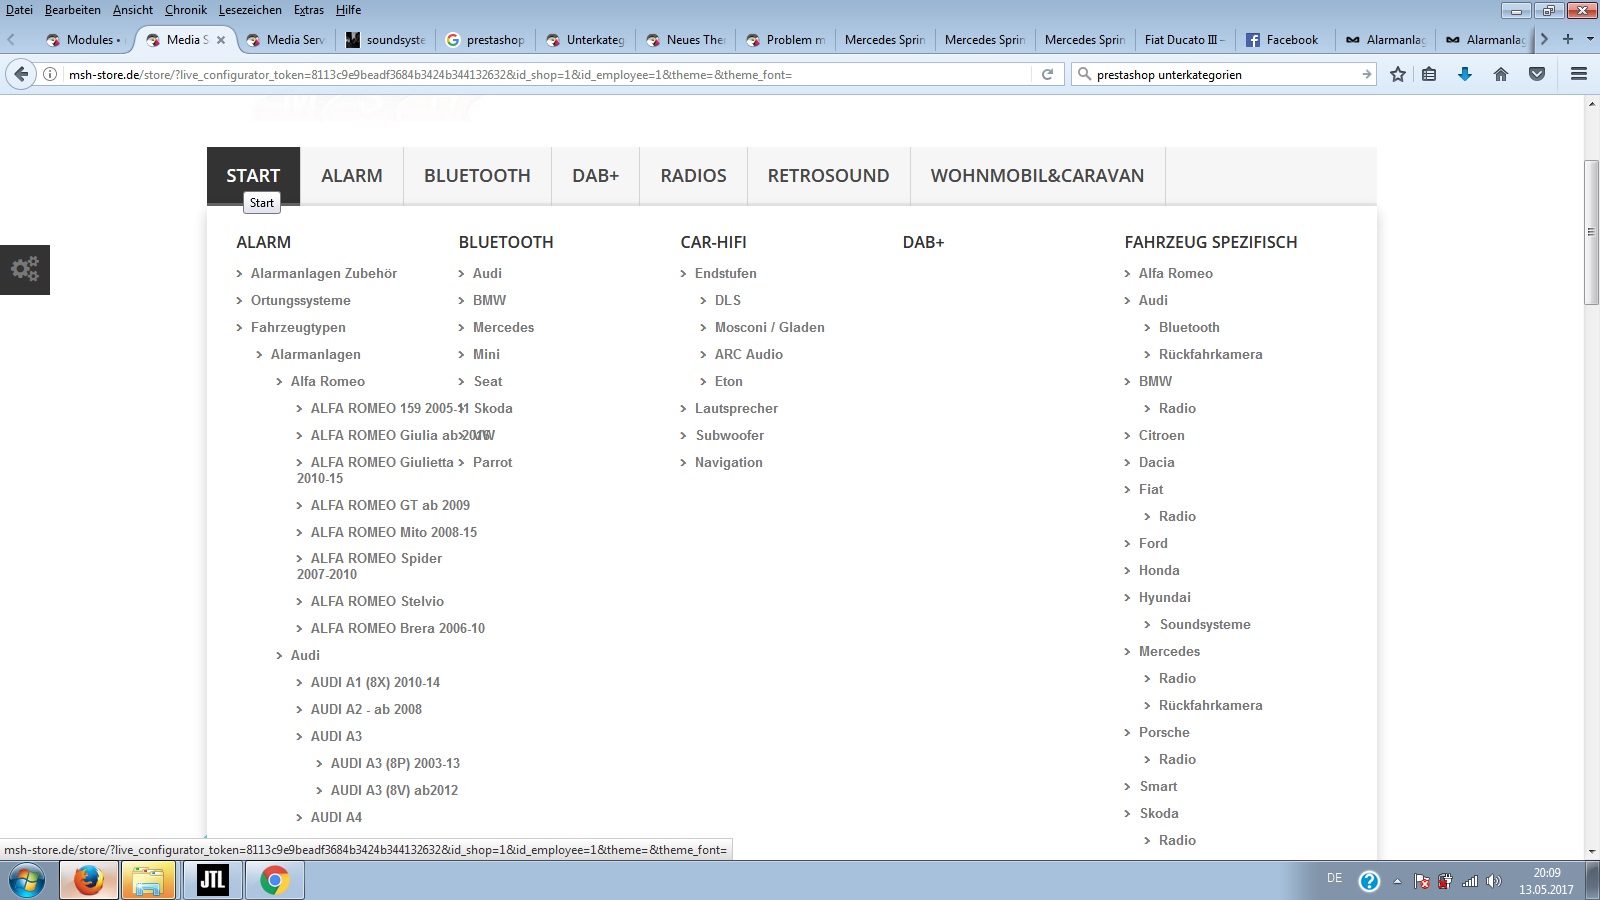Launch Google Chrome from the taskbar
The height and width of the screenshot is (900, 1600).
[x=274, y=881]
